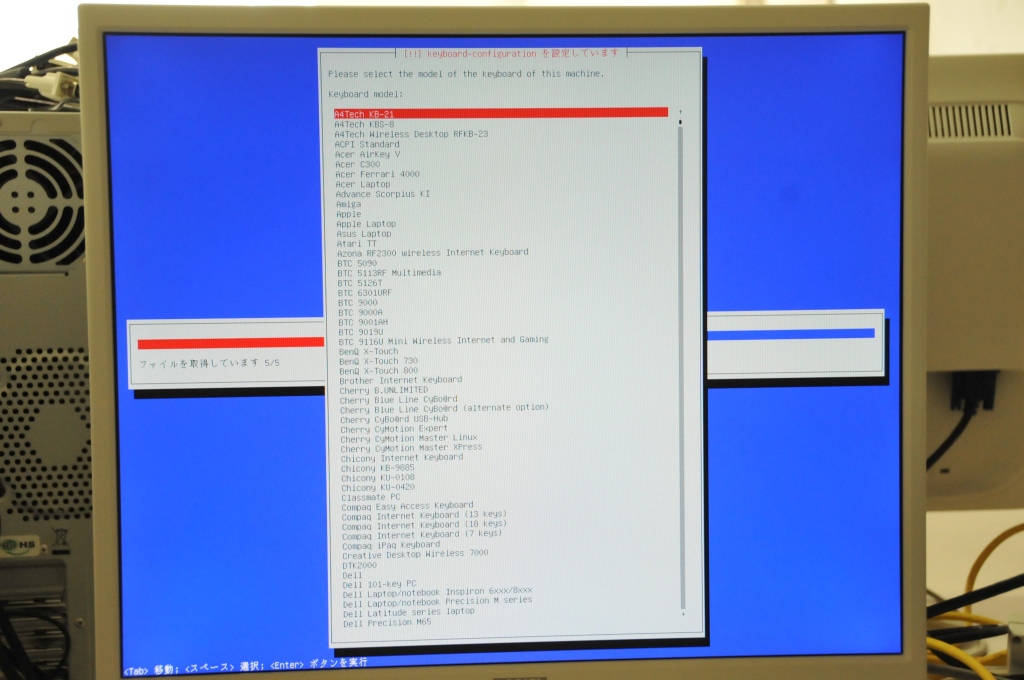The image size is (1024, 680).
Task: Select Creative Desktop Wireless 7000
Action: pos(415,553)
